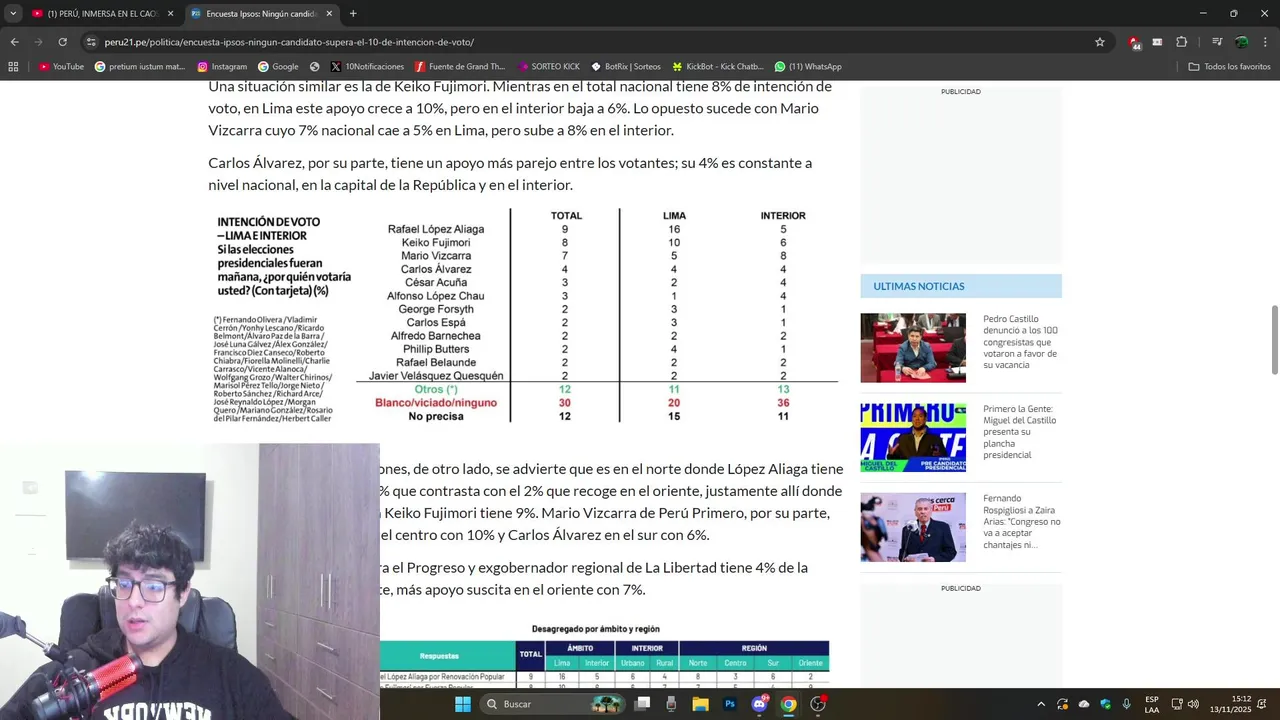
Task: Open the Miguel del Castillo news thumbnail
Action: click(913, 438)
